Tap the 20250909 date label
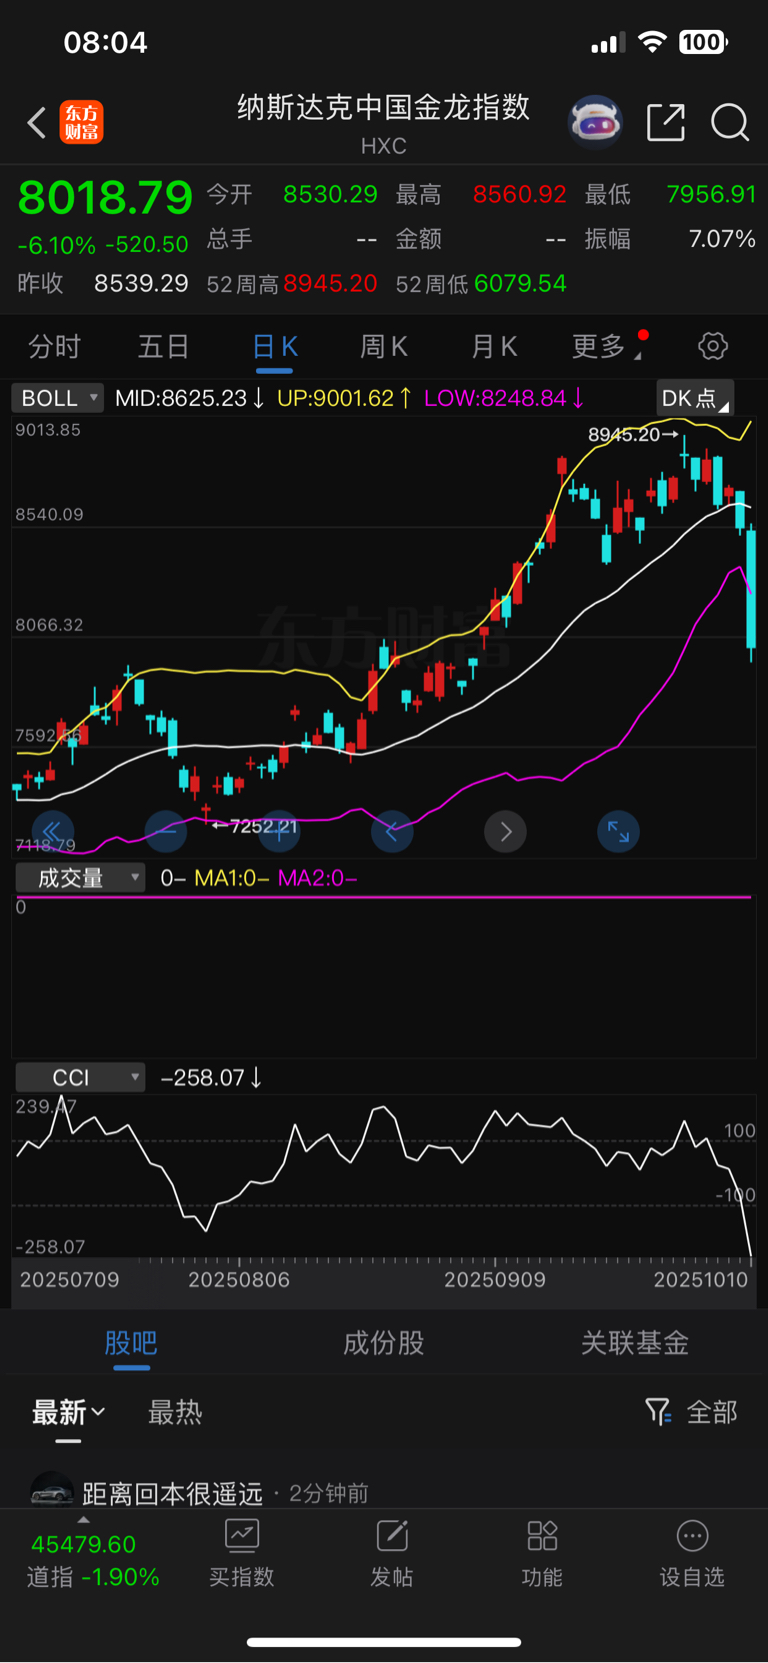Viewport: 768px width, 1663px height. click(x=495, y=1280)
